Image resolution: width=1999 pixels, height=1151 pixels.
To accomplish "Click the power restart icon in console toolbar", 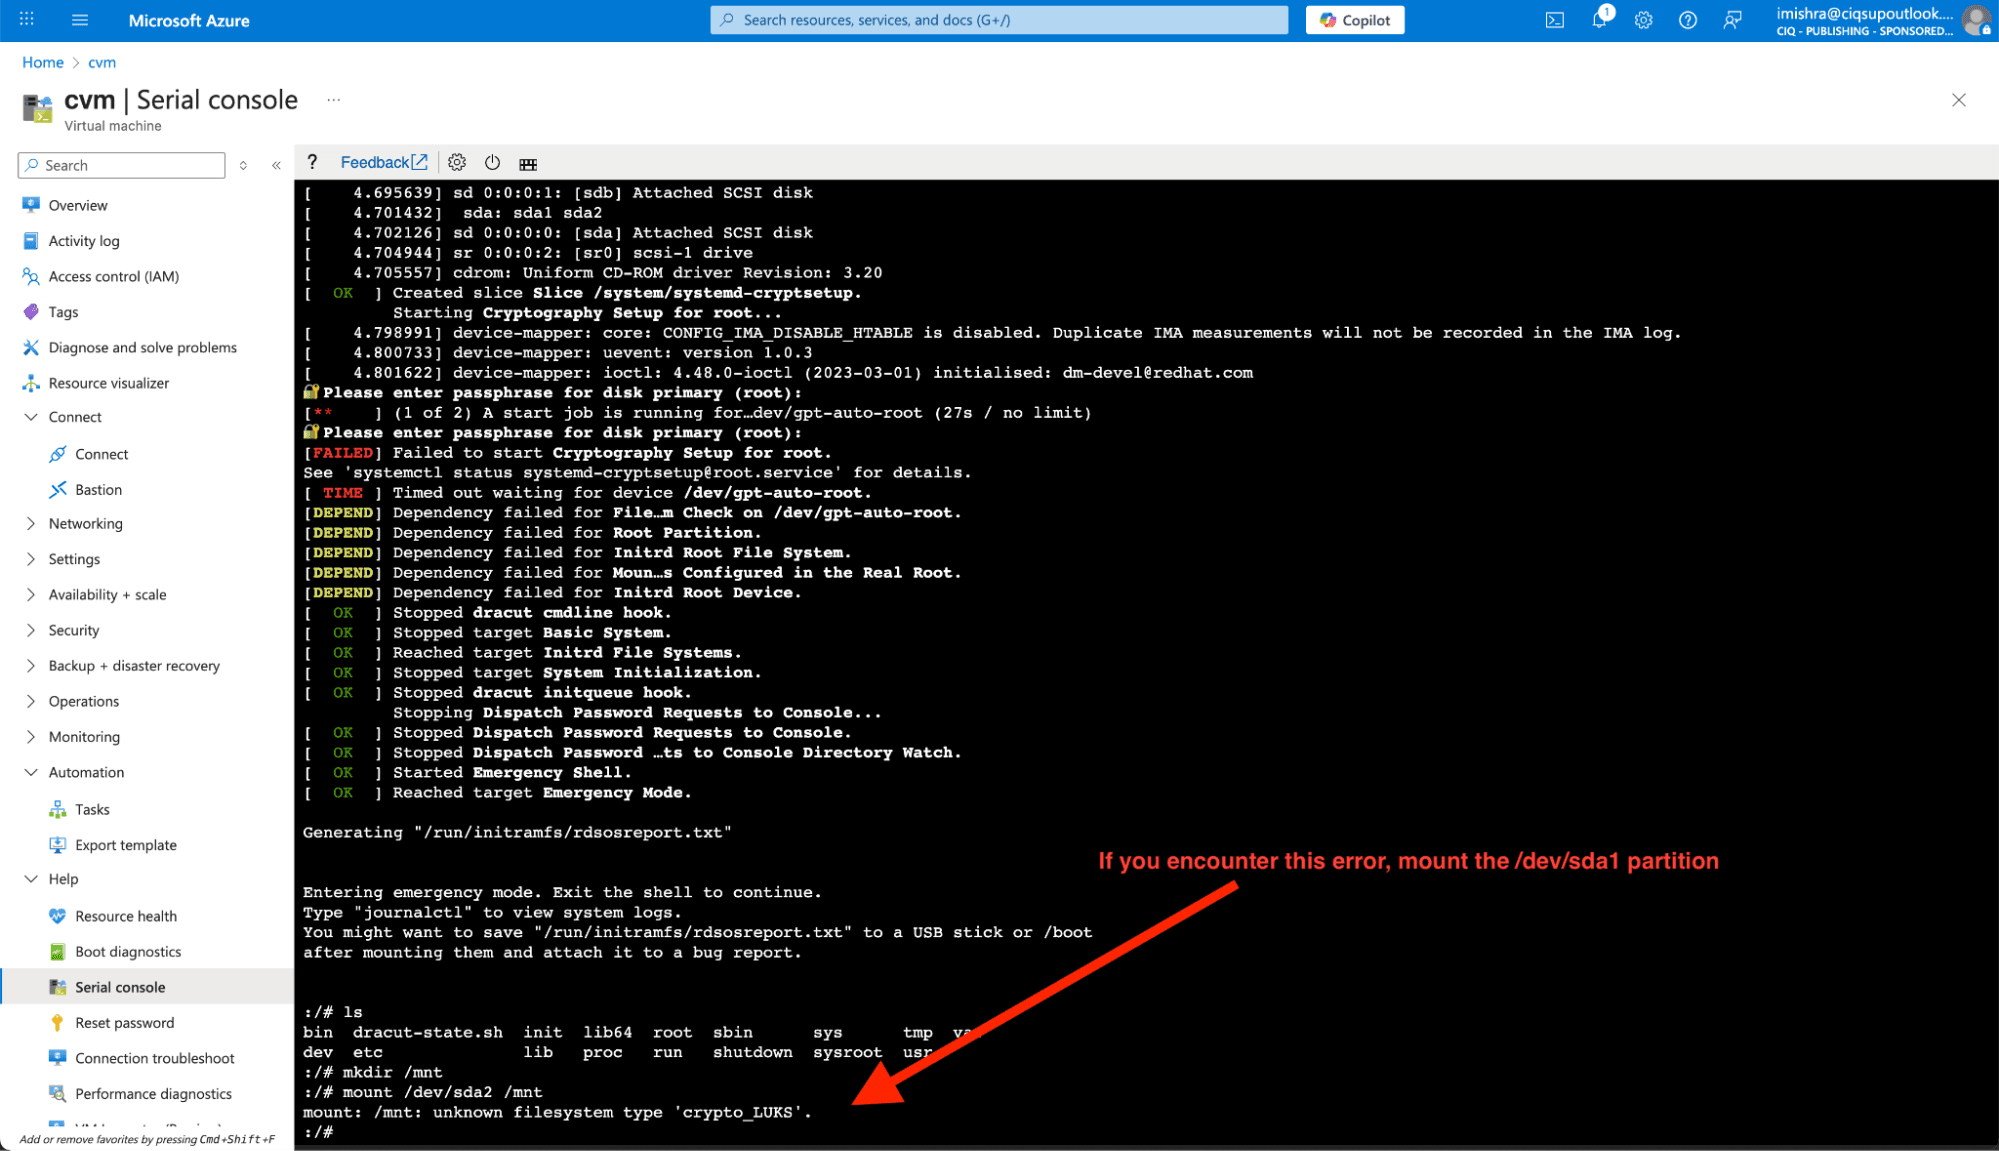I will pos(492,163).
